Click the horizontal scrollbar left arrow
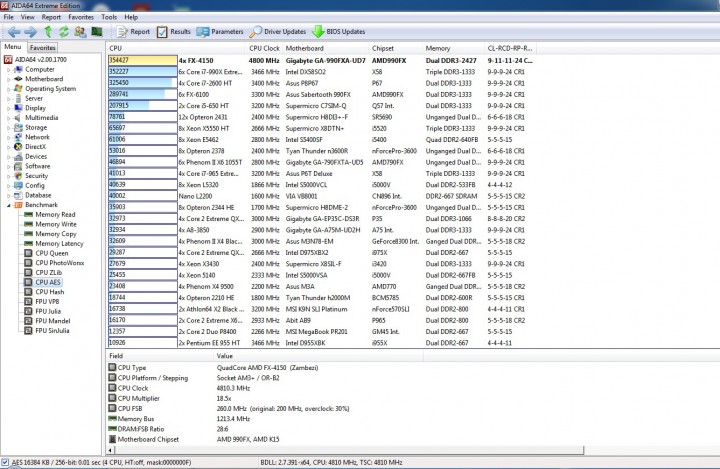This screenshot has height=469, width=720. [111, 450]
